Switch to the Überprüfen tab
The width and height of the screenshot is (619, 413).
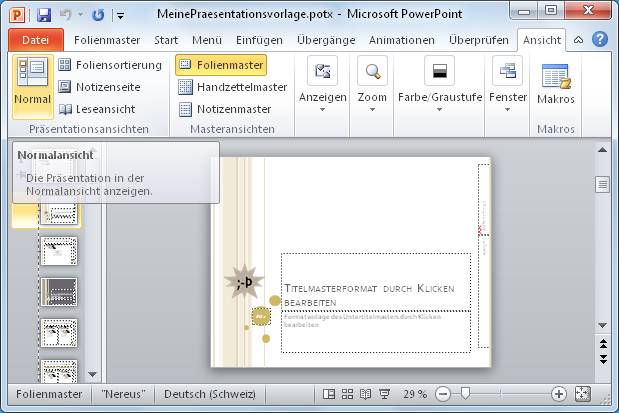click(x=478, y=40)
